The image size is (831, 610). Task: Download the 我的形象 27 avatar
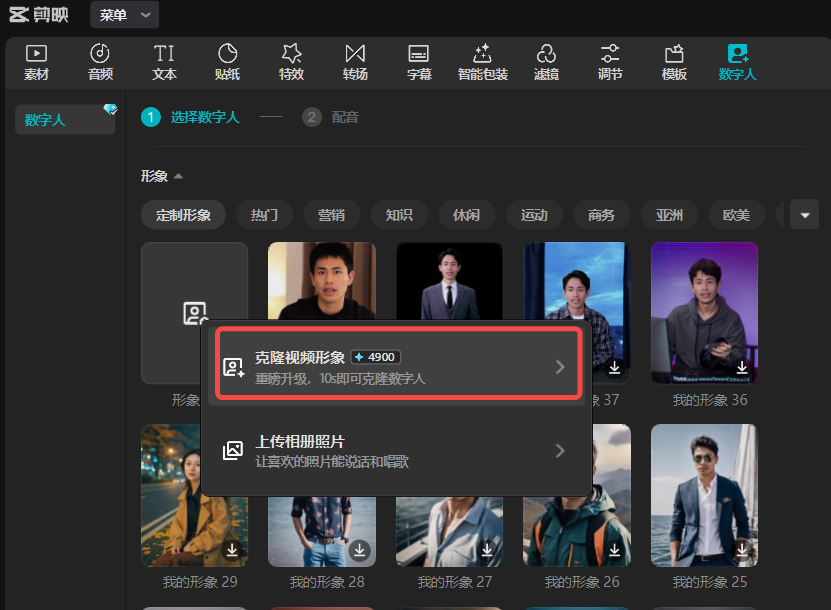click(x=487, y=550)
